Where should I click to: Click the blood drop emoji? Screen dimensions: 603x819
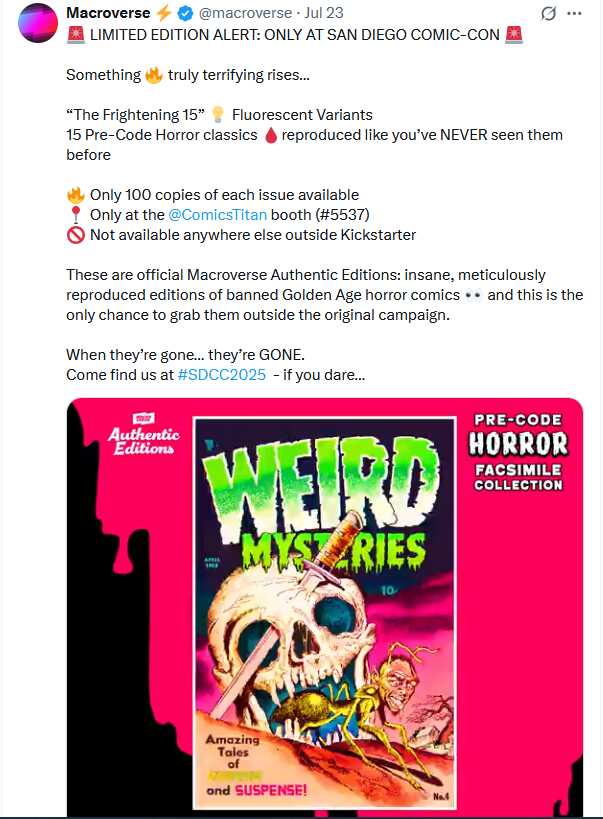click(270, 135)
